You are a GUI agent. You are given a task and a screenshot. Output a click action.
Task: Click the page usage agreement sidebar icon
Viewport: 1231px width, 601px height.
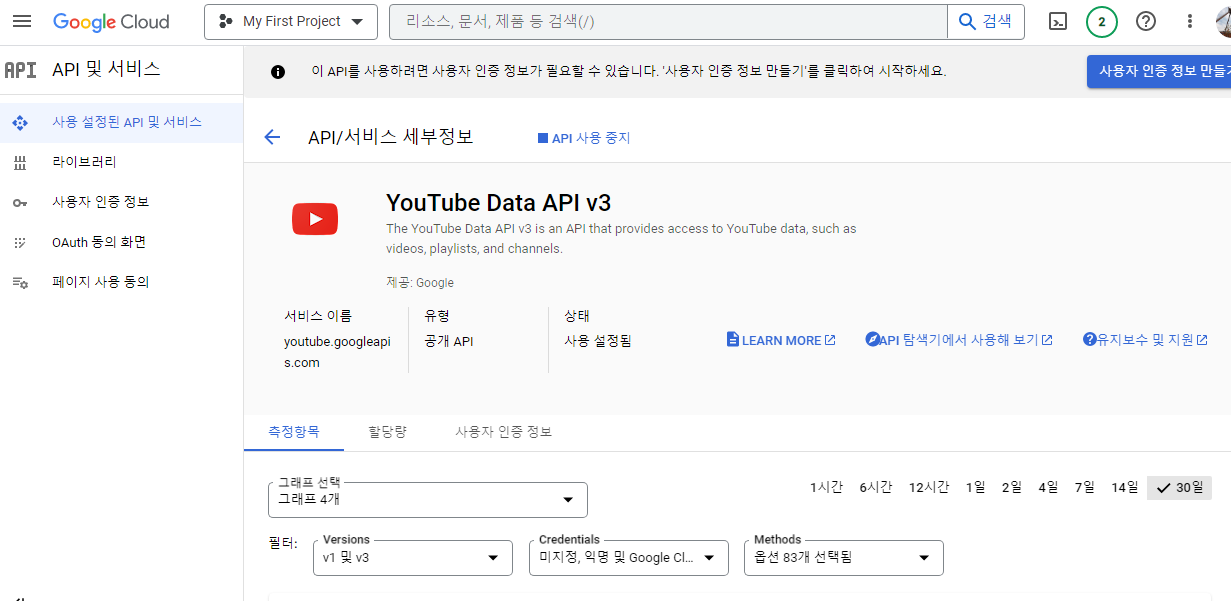point(20,282)
